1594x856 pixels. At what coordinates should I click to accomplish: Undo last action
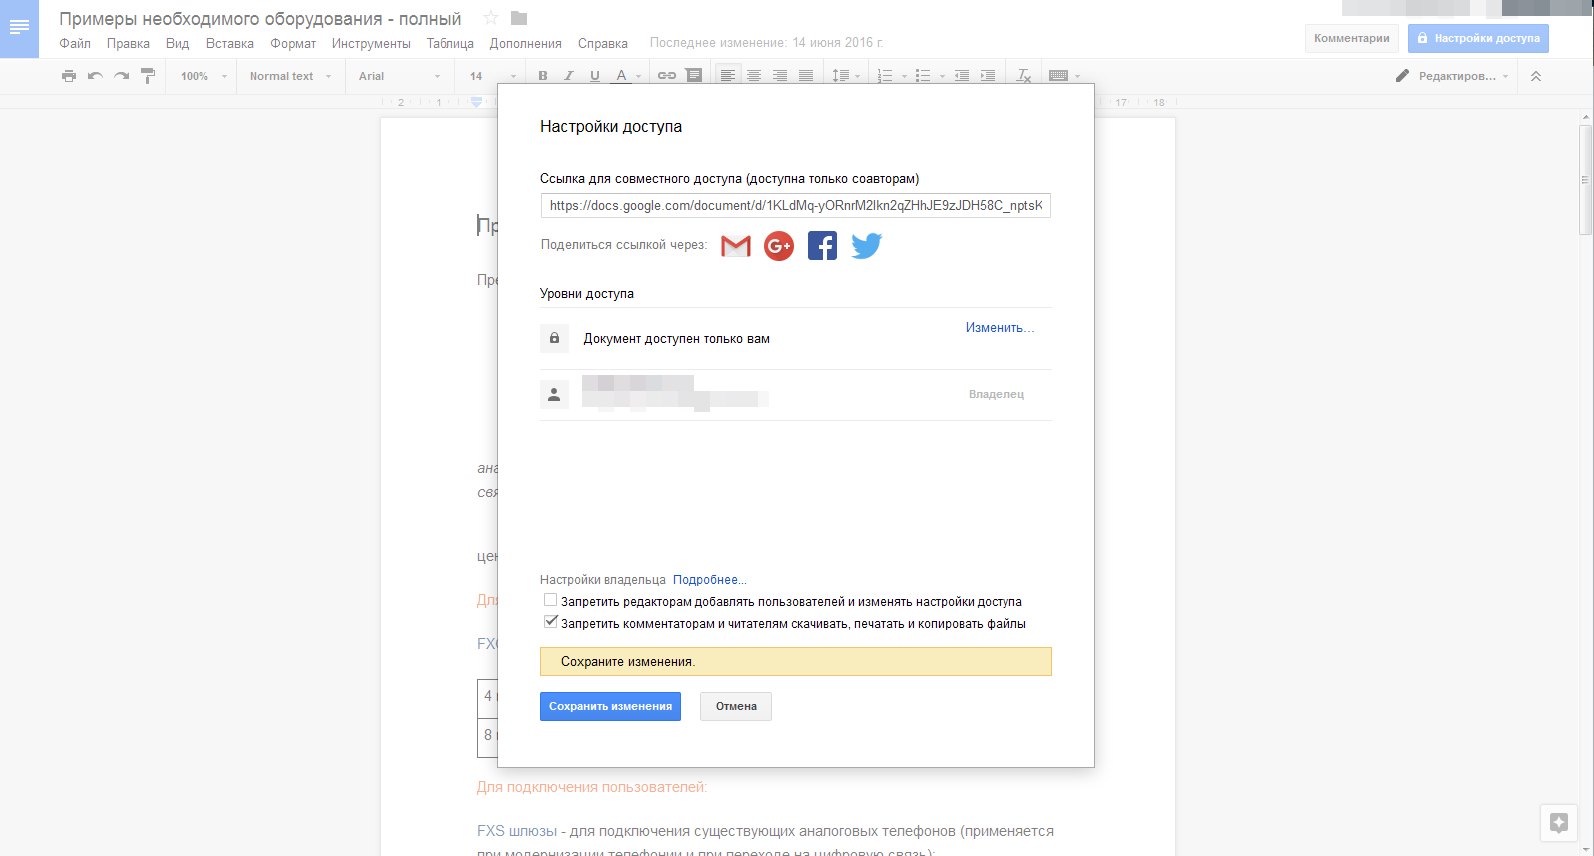tap(95, 76)
